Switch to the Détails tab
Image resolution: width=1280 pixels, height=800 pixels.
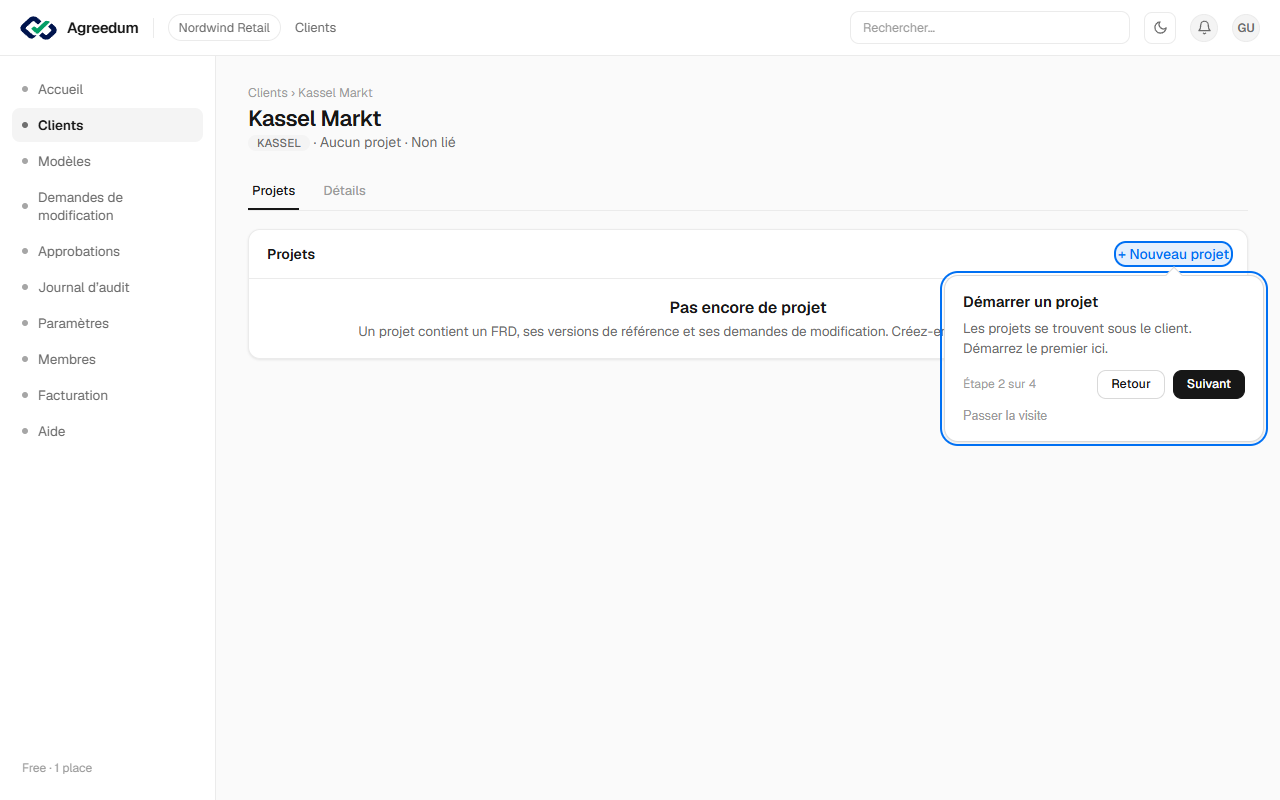point(344,190)
